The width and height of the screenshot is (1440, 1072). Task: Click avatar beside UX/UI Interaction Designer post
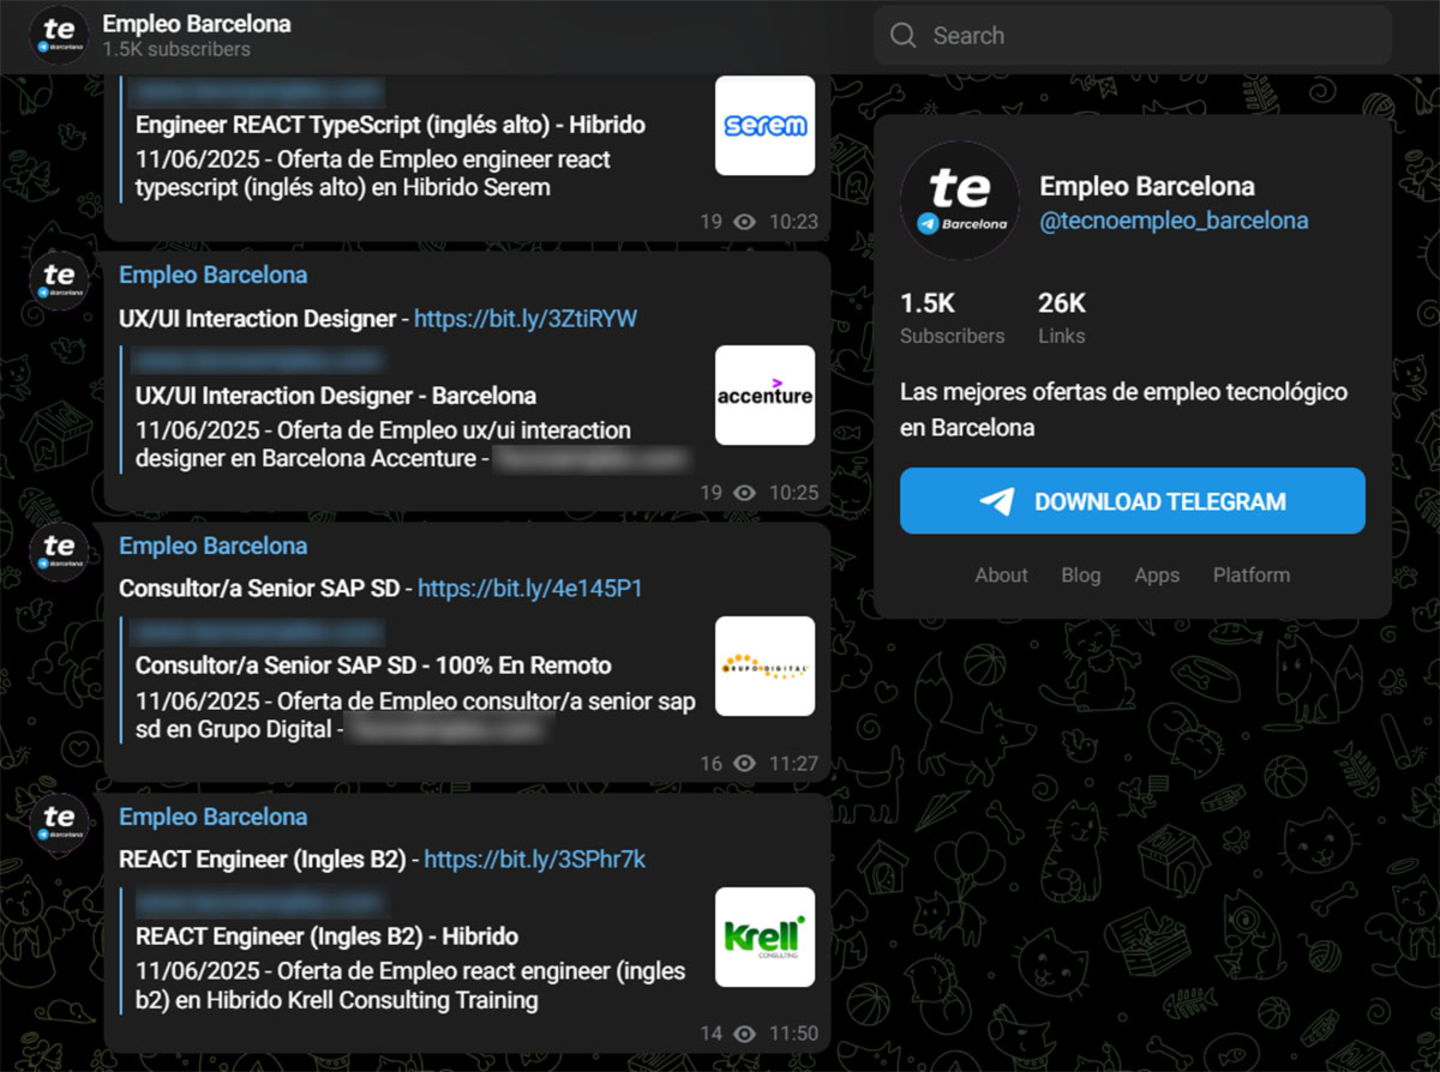pos(59,280)
